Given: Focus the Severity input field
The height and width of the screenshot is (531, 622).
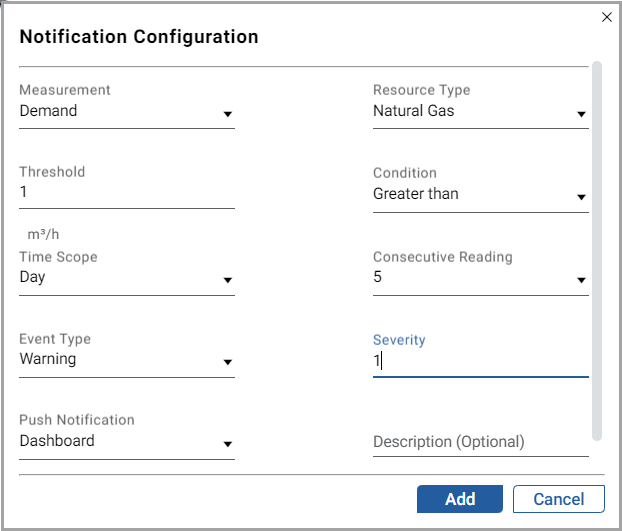Looking at the screenshot, I should coord(480,362).
